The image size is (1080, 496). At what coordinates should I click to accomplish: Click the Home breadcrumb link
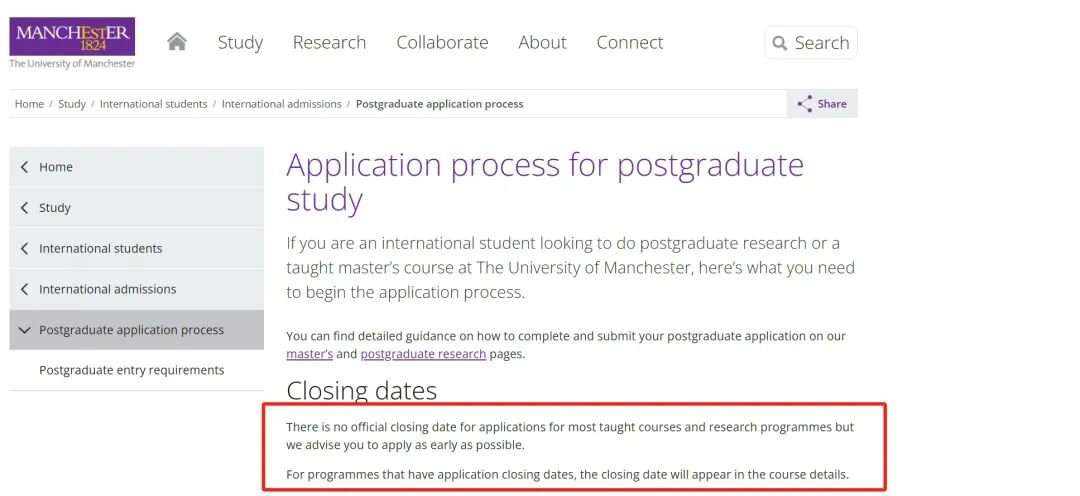(x=29, y=104)
